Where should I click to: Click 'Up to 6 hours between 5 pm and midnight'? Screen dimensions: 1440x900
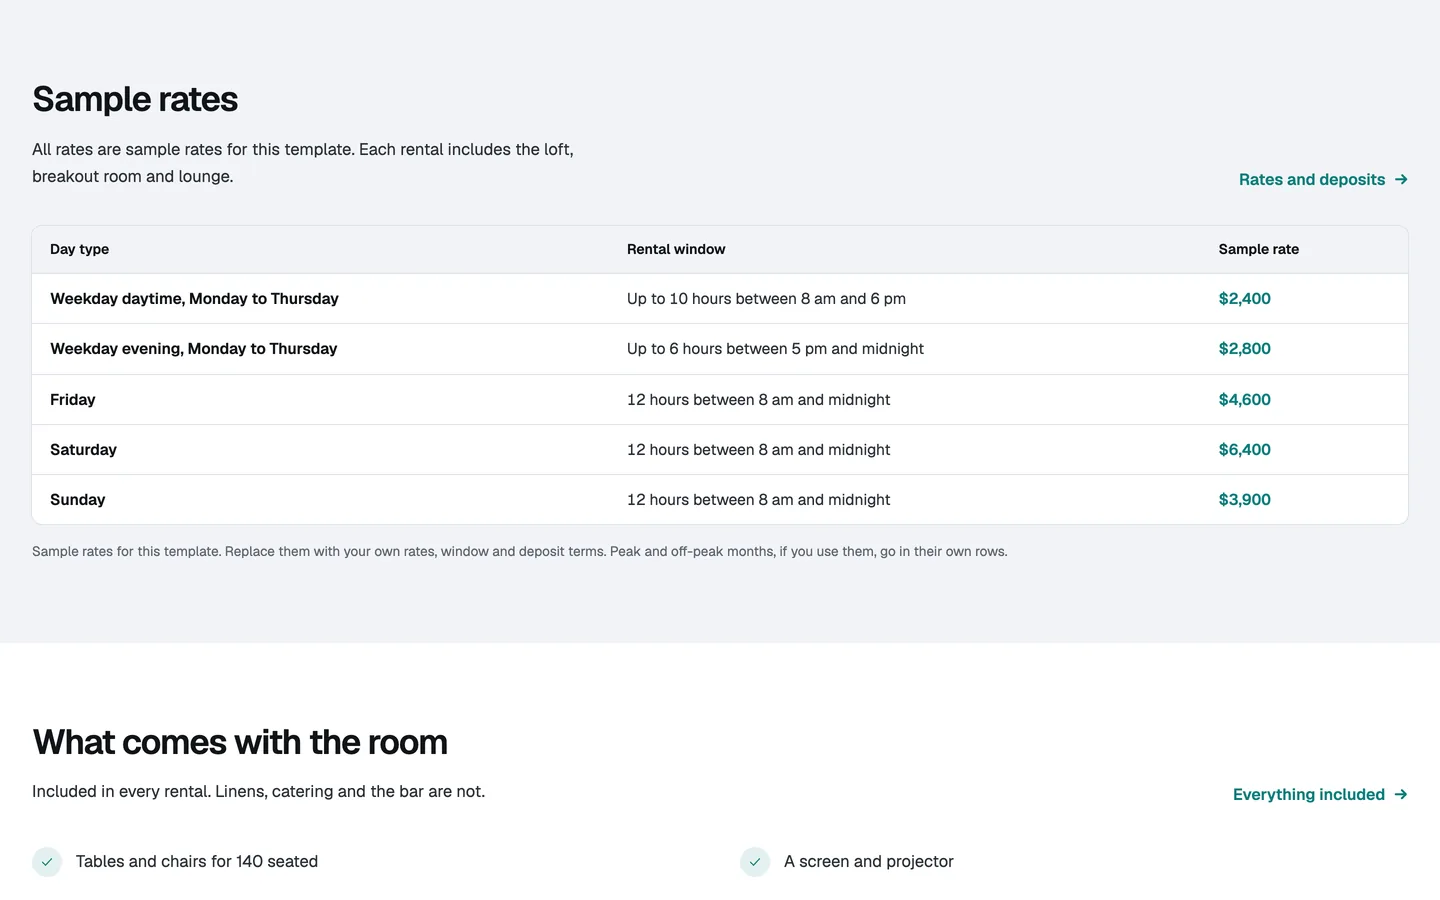[775, 349]
